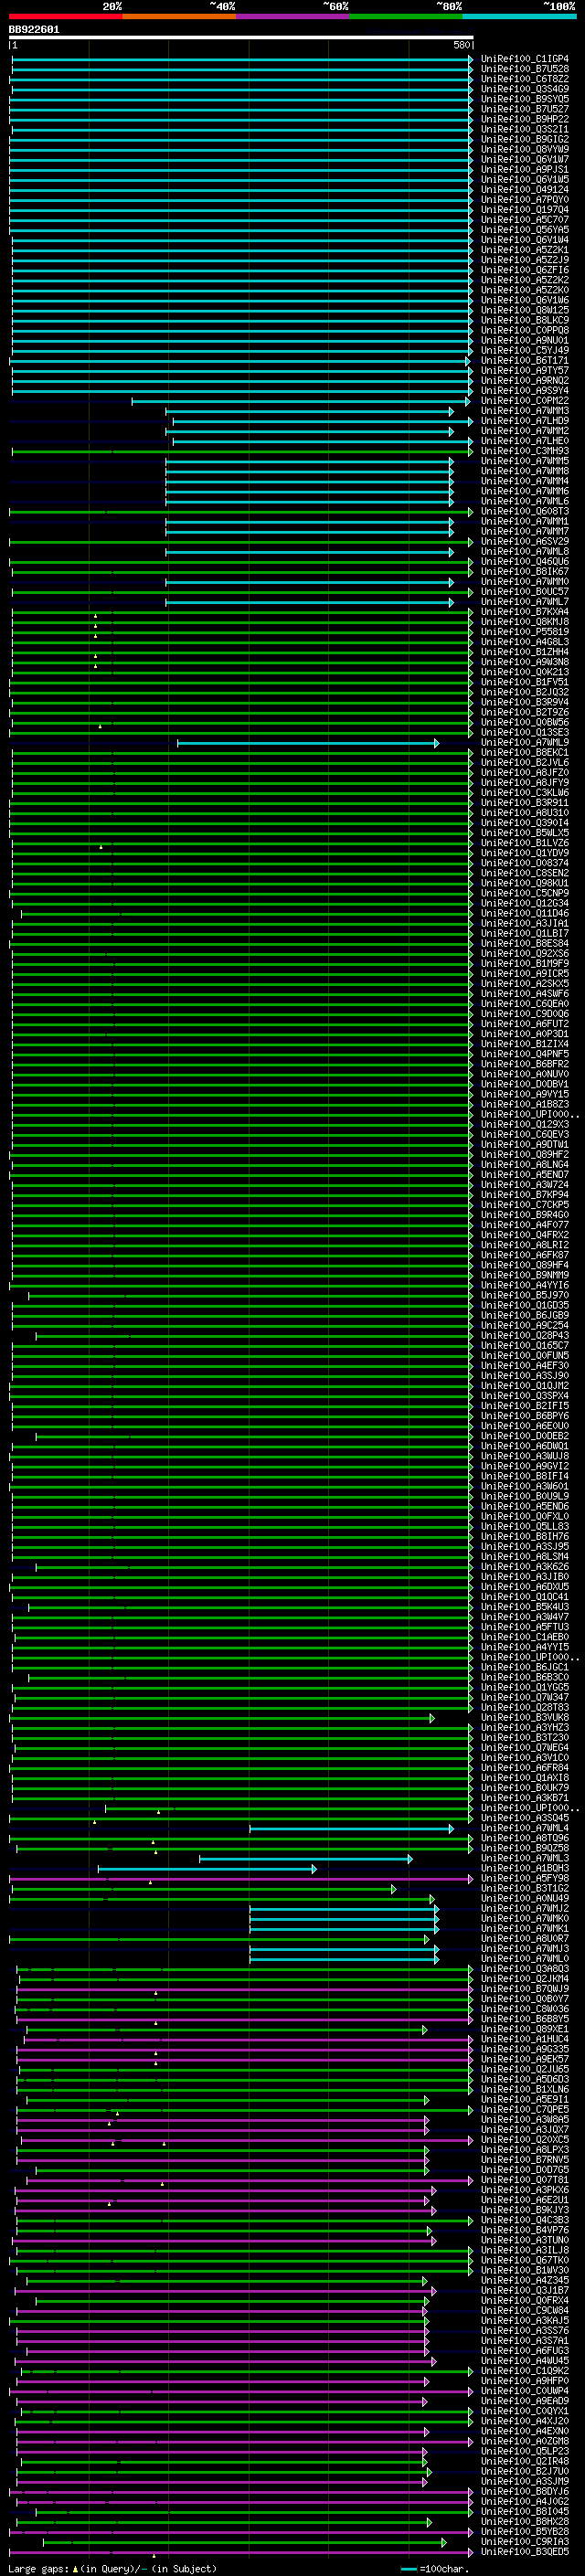Select label UniRef100_C0PM22

pyautogui.click(x=524, y=401)
